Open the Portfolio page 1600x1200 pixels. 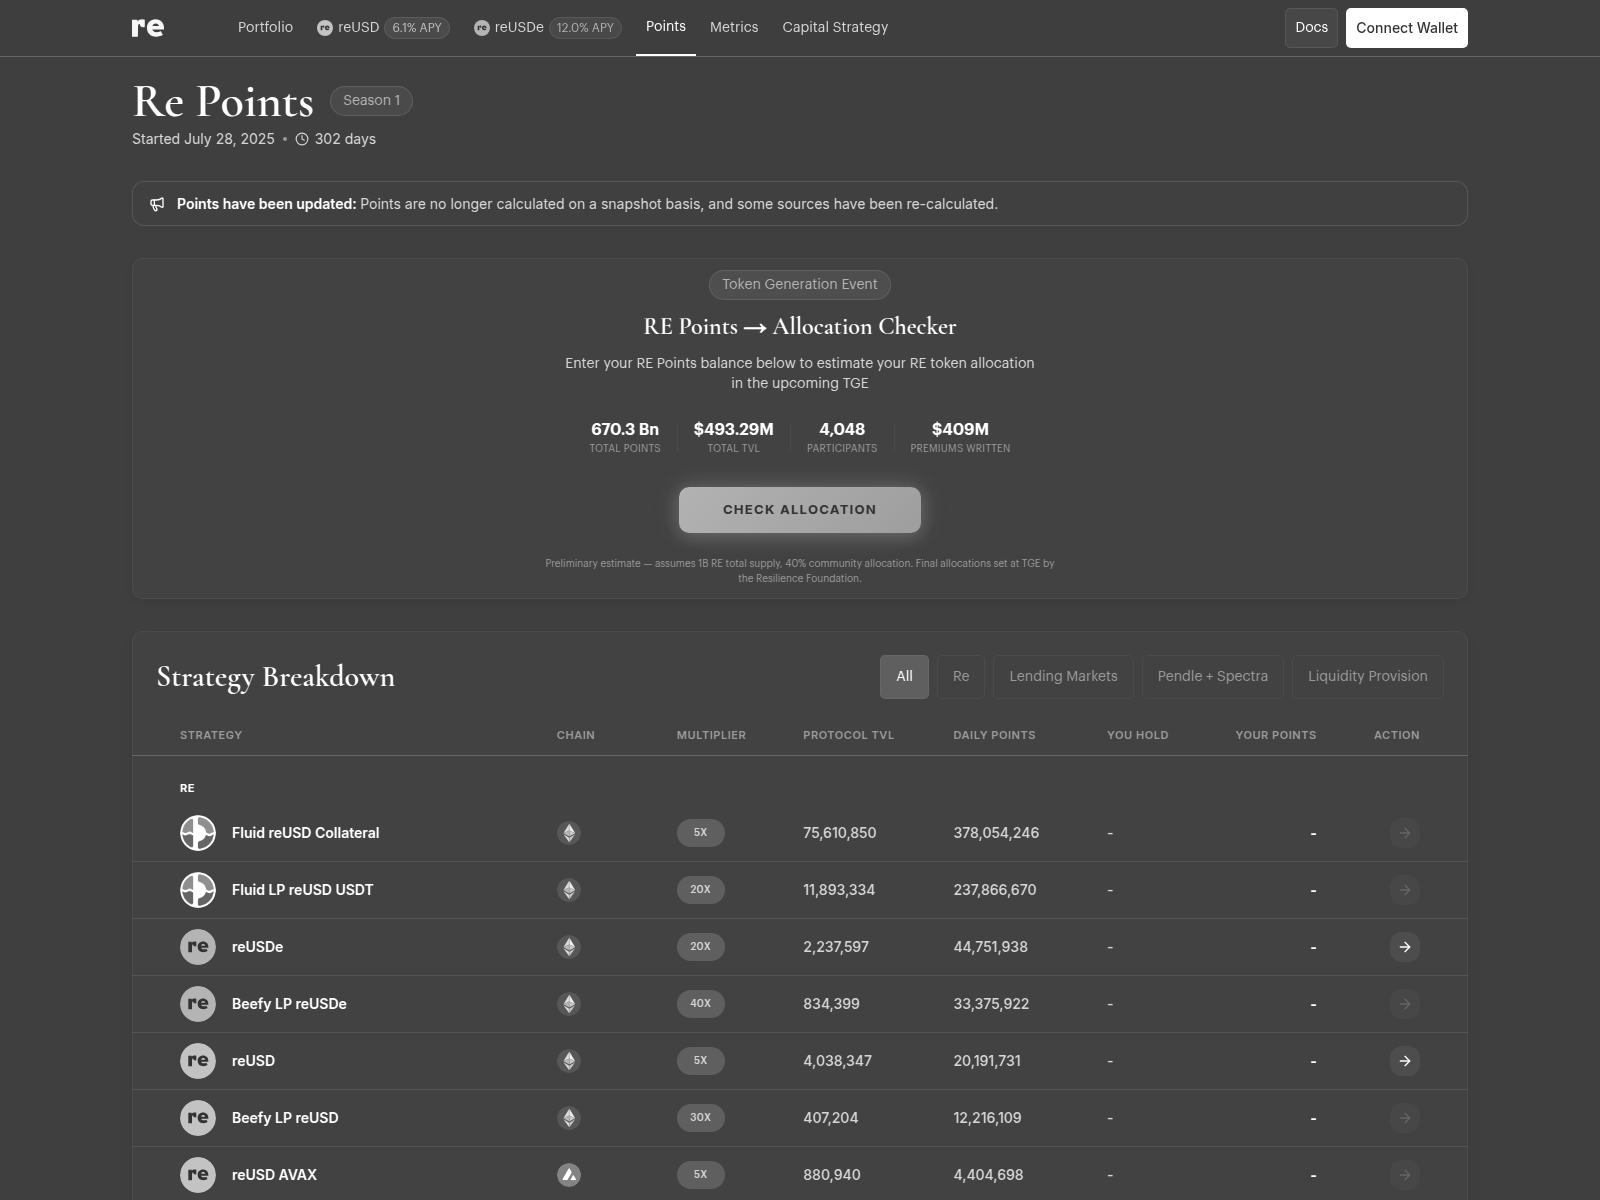pyautogui.click(x=265, y=27)
